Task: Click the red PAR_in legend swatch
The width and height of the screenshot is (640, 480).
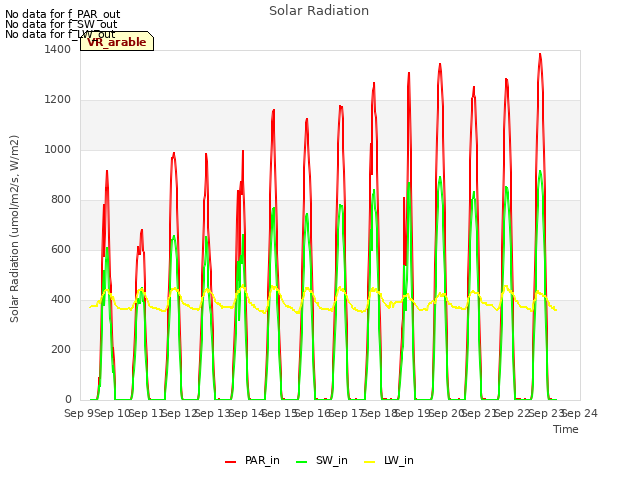Action: [231, 462]
